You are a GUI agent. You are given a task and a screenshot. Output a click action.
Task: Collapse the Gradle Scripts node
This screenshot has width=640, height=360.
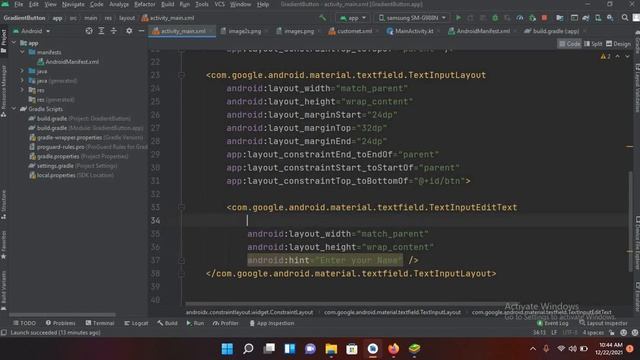pyautogui.click(x=14, y=109)
